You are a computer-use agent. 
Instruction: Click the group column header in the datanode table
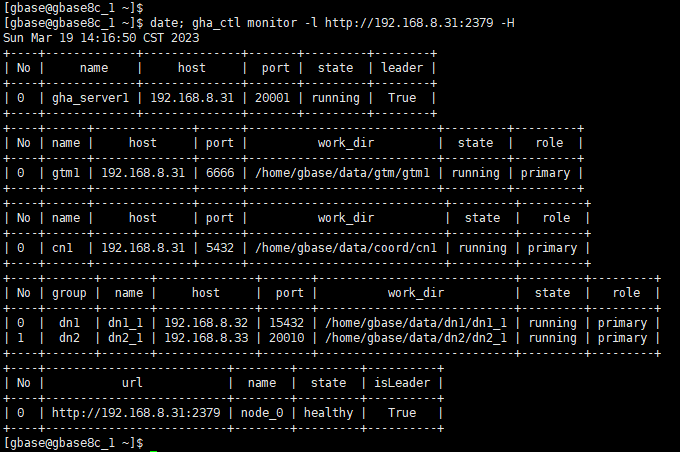(x=69, y=293)
